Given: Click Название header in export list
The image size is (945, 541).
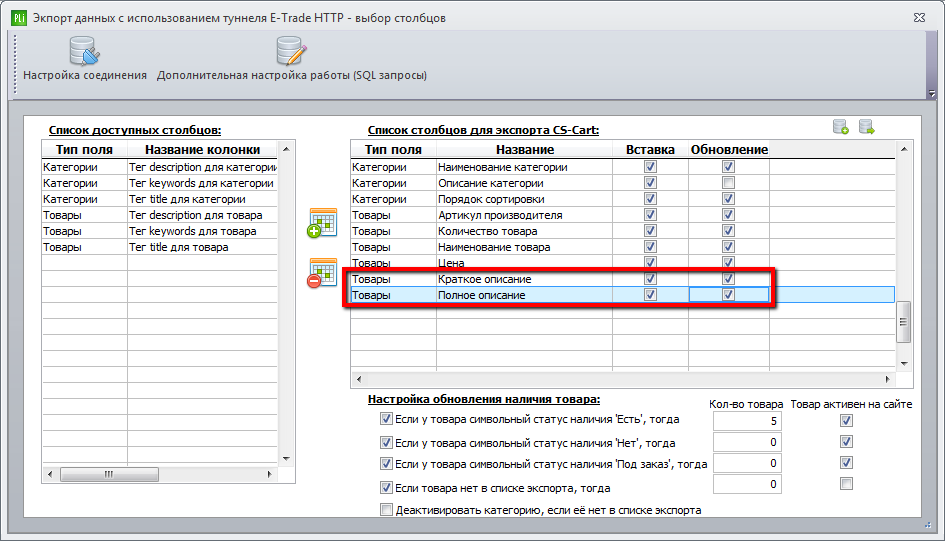Looking at the screenshot, I should 524,149.
